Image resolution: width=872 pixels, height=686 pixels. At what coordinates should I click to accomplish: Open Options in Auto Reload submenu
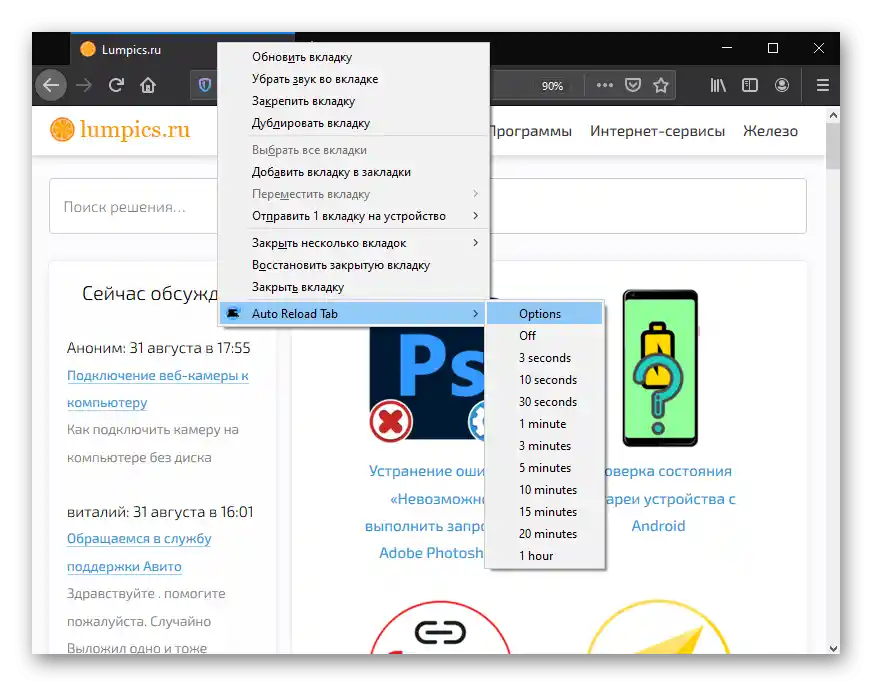tap(545, 314)
